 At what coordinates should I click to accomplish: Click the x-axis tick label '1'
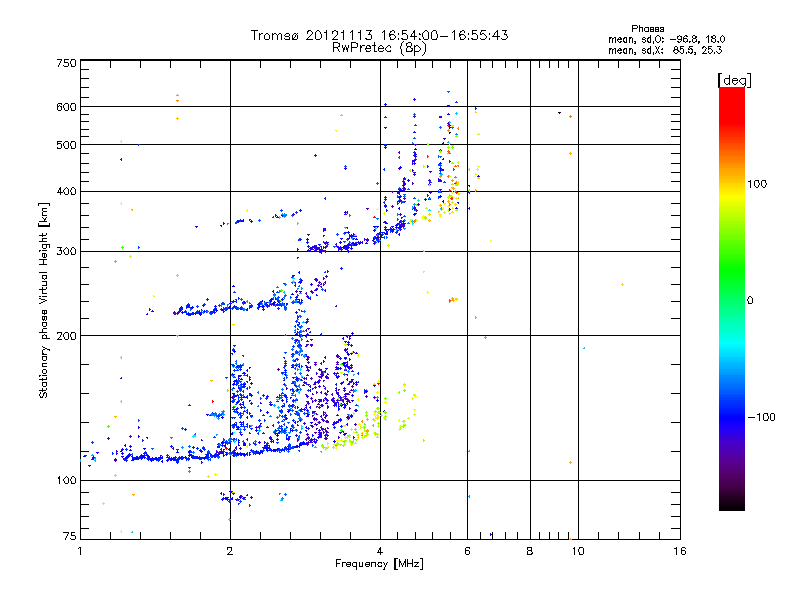tap(80, 551)
